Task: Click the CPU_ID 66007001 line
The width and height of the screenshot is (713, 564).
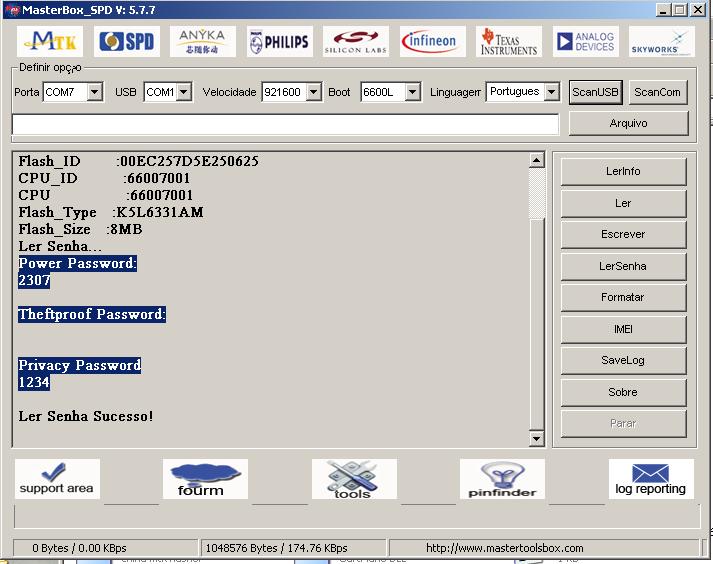Action: tap(104, 178)
